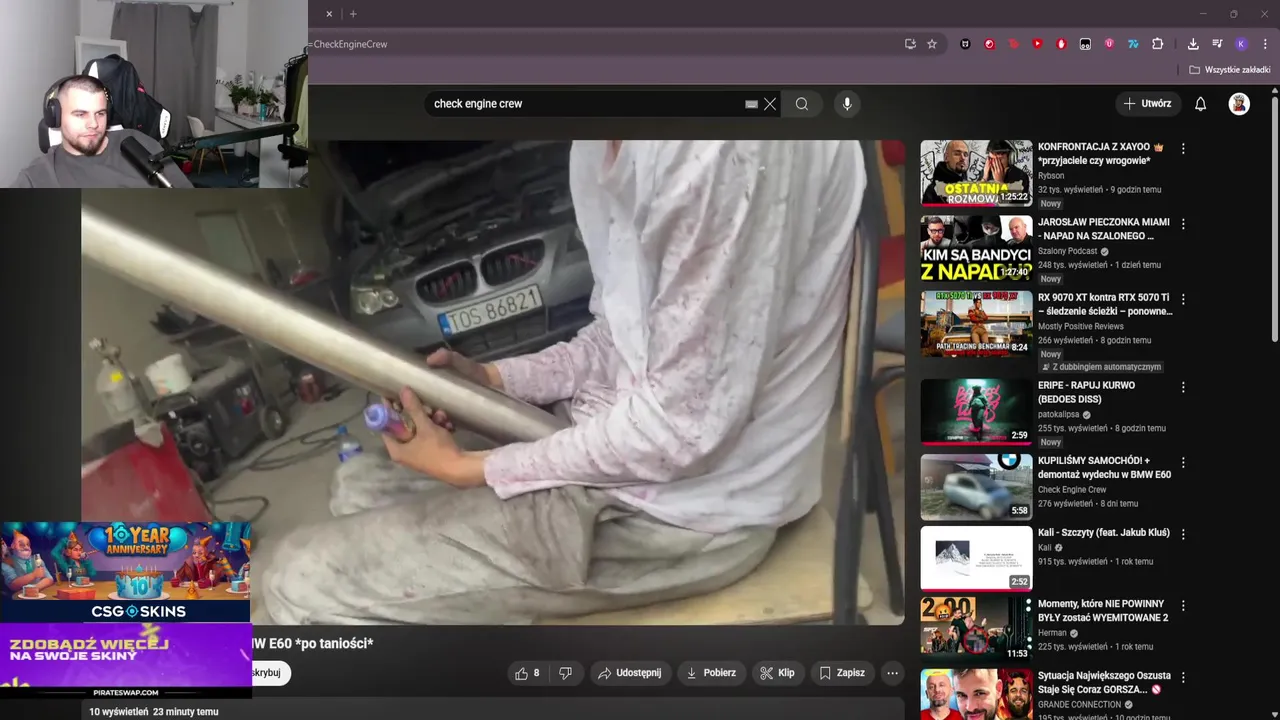Screen dimensions: 1280x720
Task: Go to the GRANDE CONNECTION channel
Action: tap(1080, 705)
